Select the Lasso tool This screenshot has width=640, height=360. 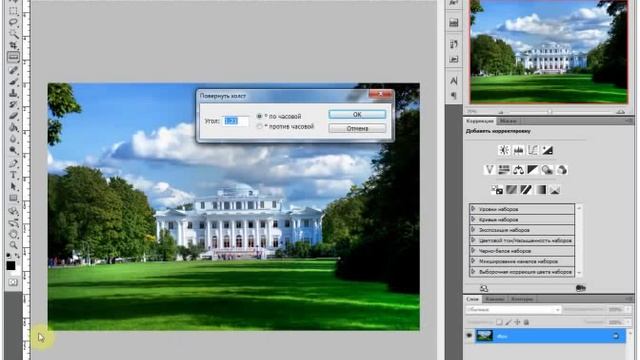point(13,22)
